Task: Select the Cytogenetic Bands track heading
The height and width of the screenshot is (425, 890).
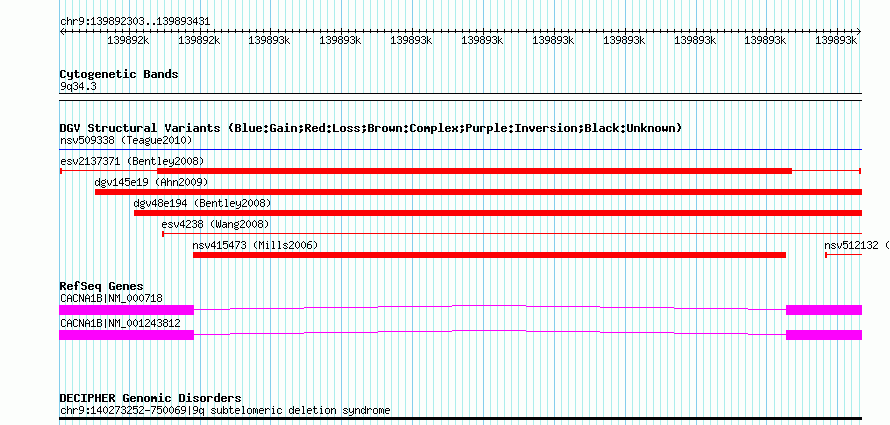Action: pyautogui.click(x=119, y=74)
